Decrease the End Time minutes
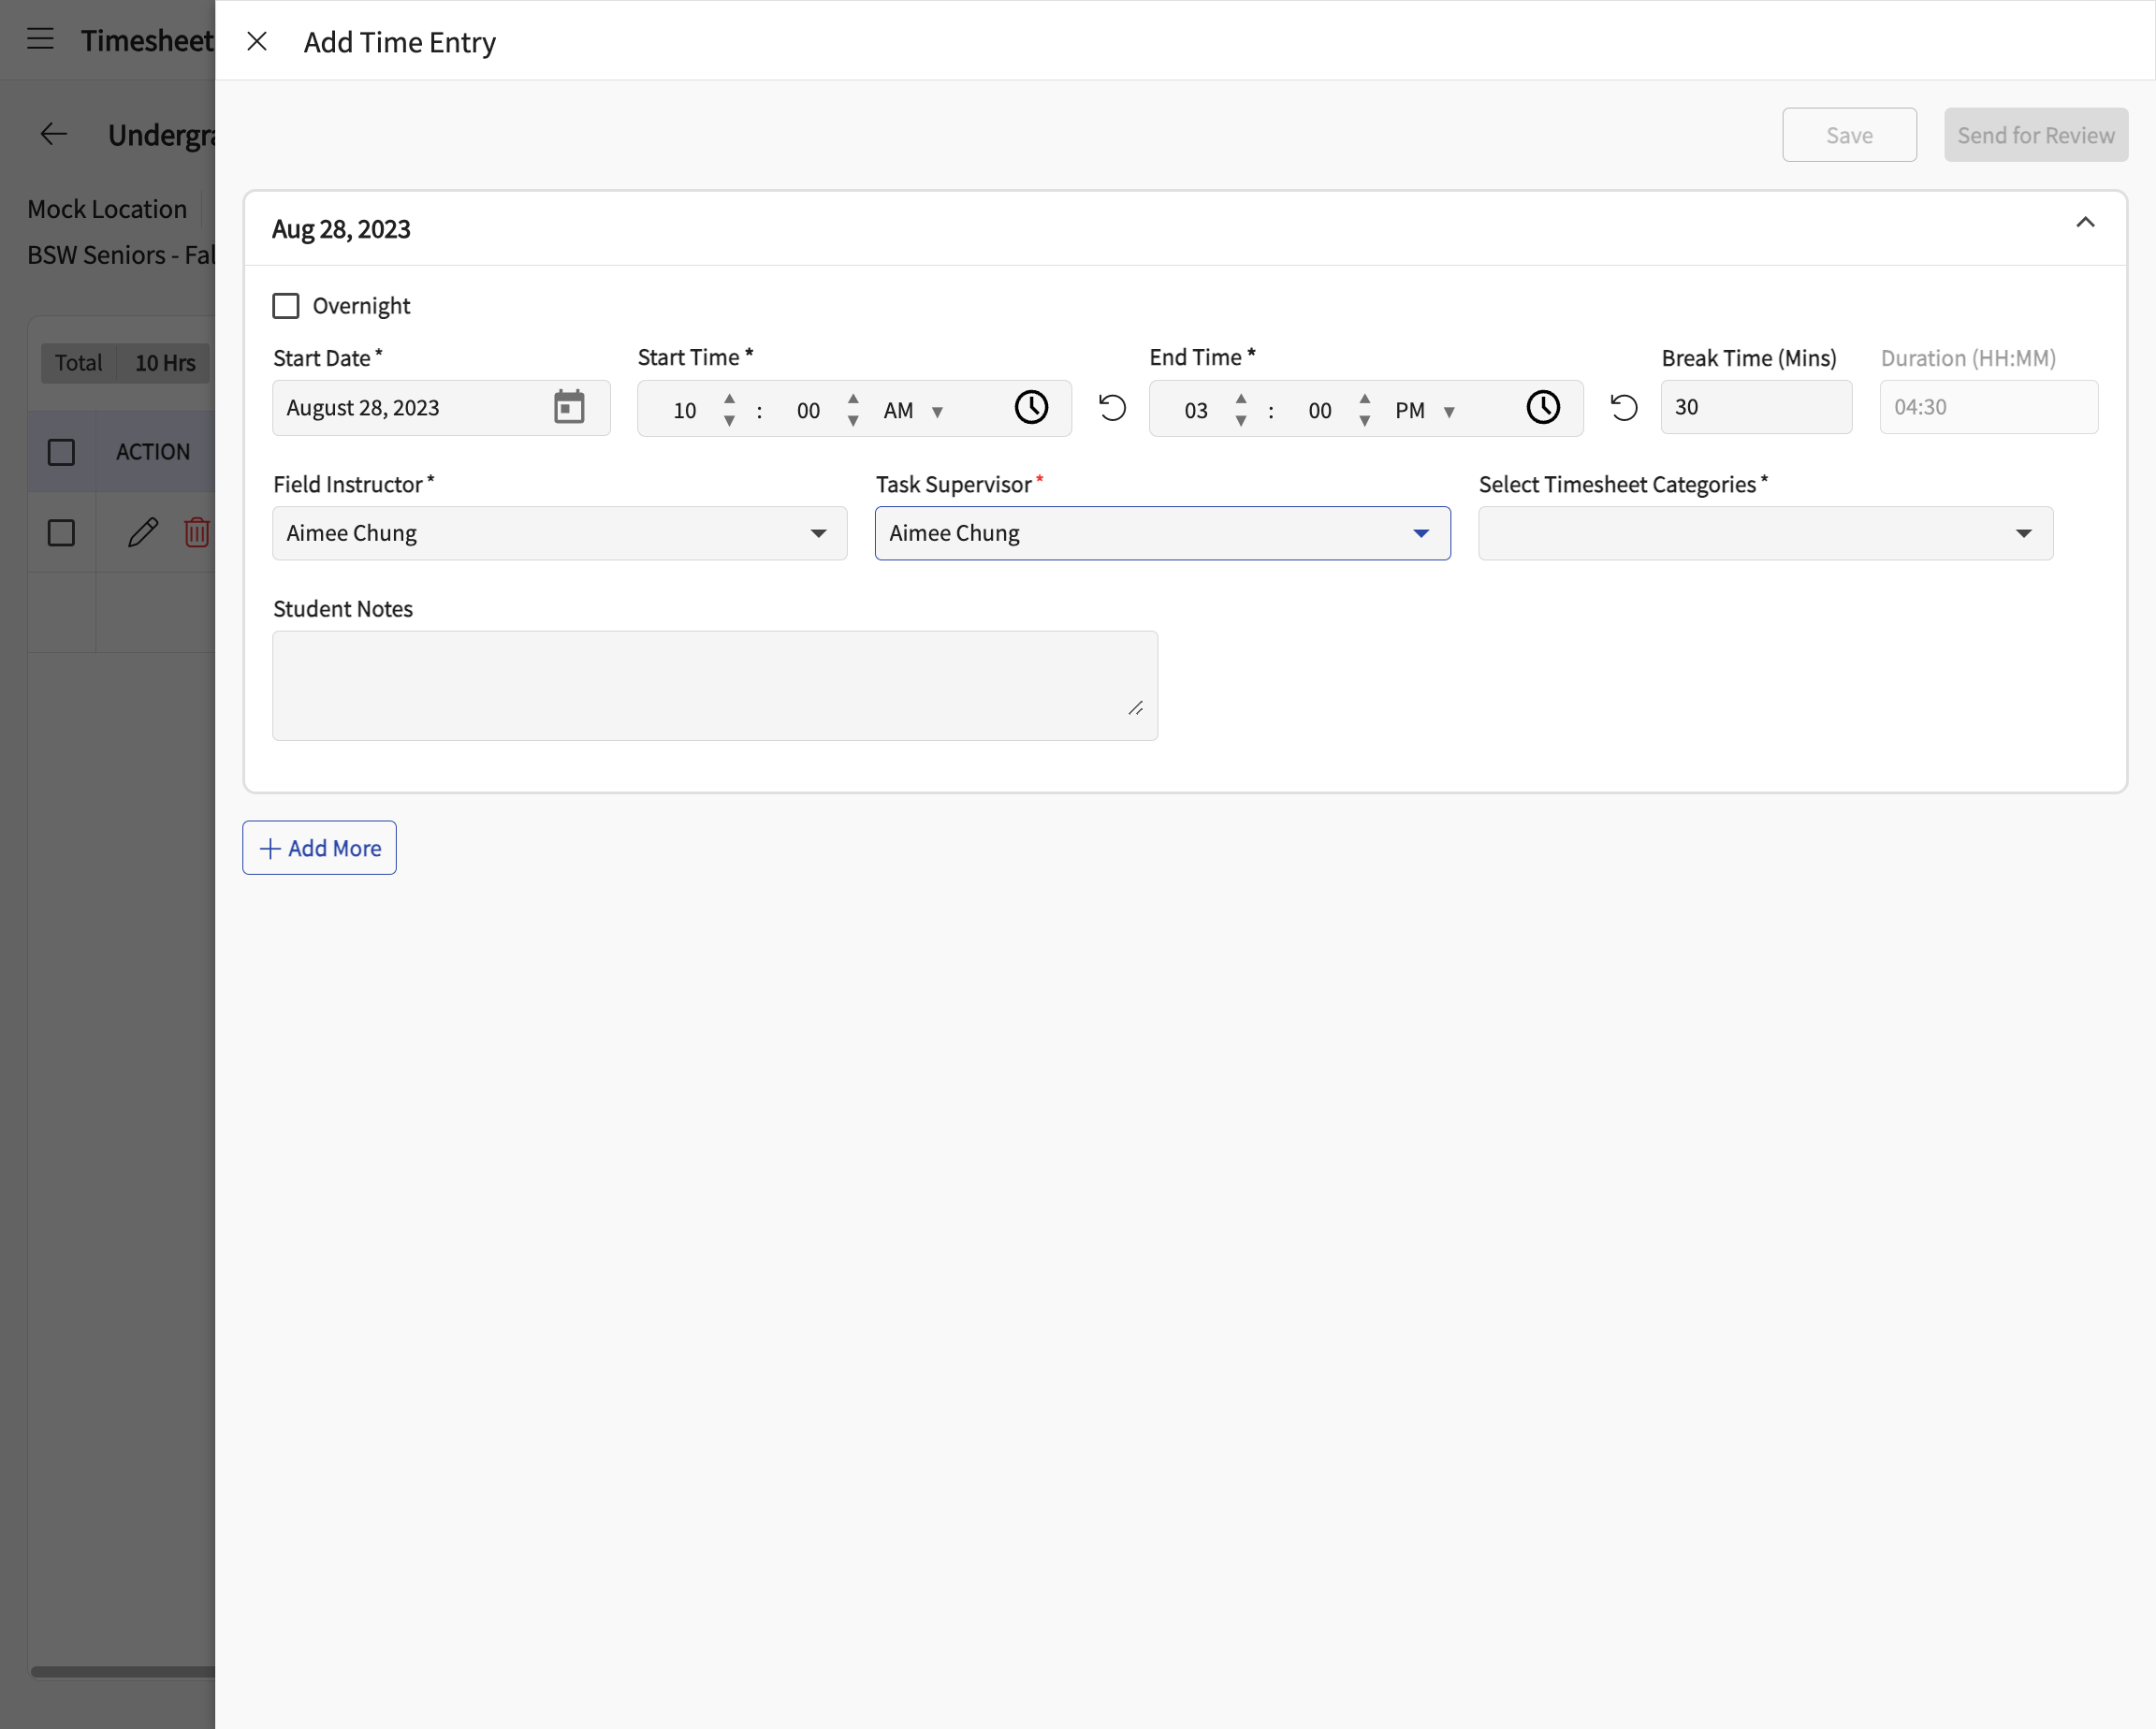The height and width of the screenshot is (1729, 2156). [1365, 421]
